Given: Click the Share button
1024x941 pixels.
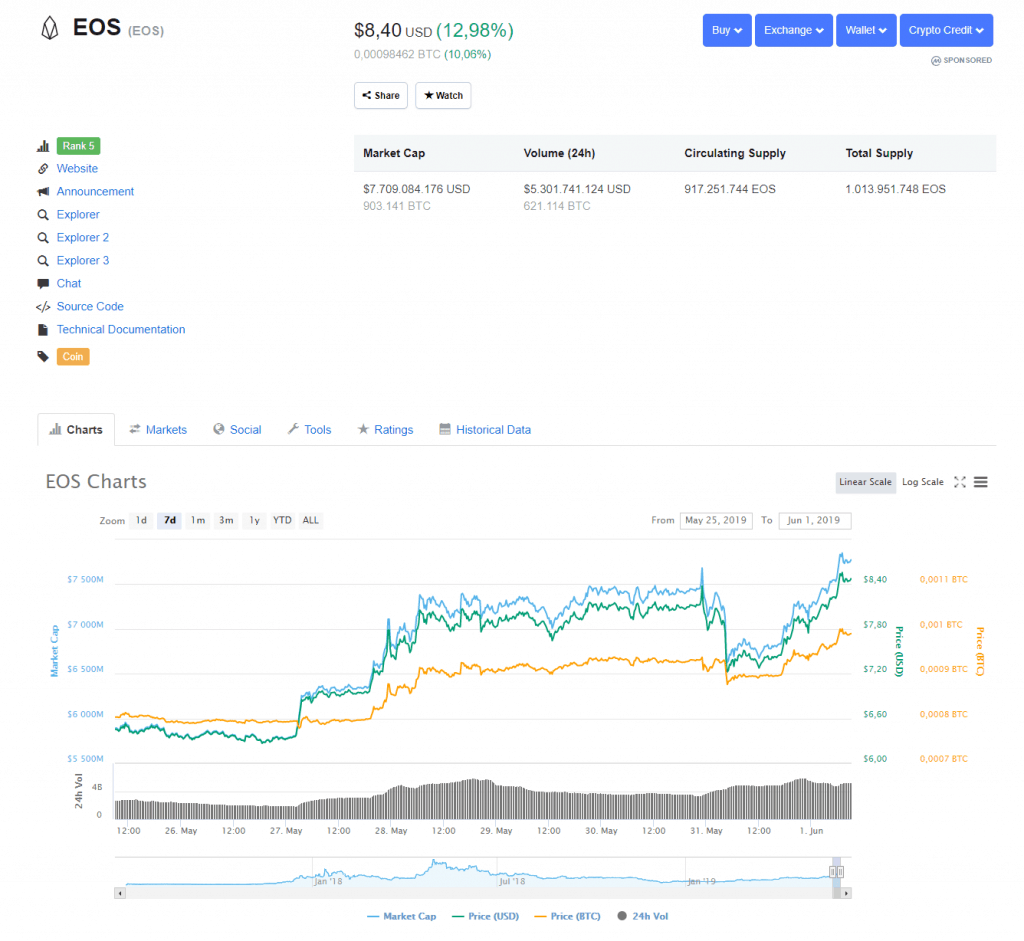Looking at the screenshot, I should tap(381, 95).
